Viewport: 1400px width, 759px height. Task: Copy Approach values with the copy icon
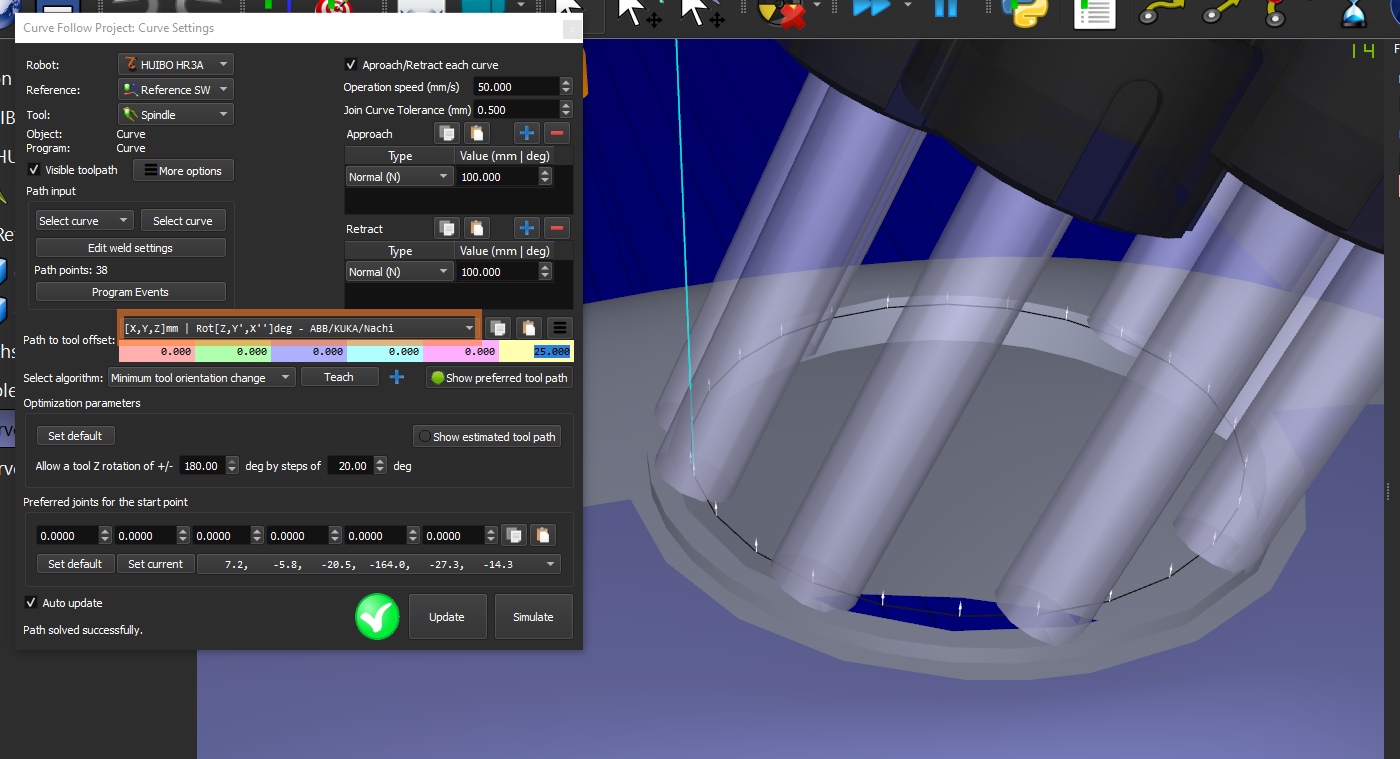pos(447,133)
